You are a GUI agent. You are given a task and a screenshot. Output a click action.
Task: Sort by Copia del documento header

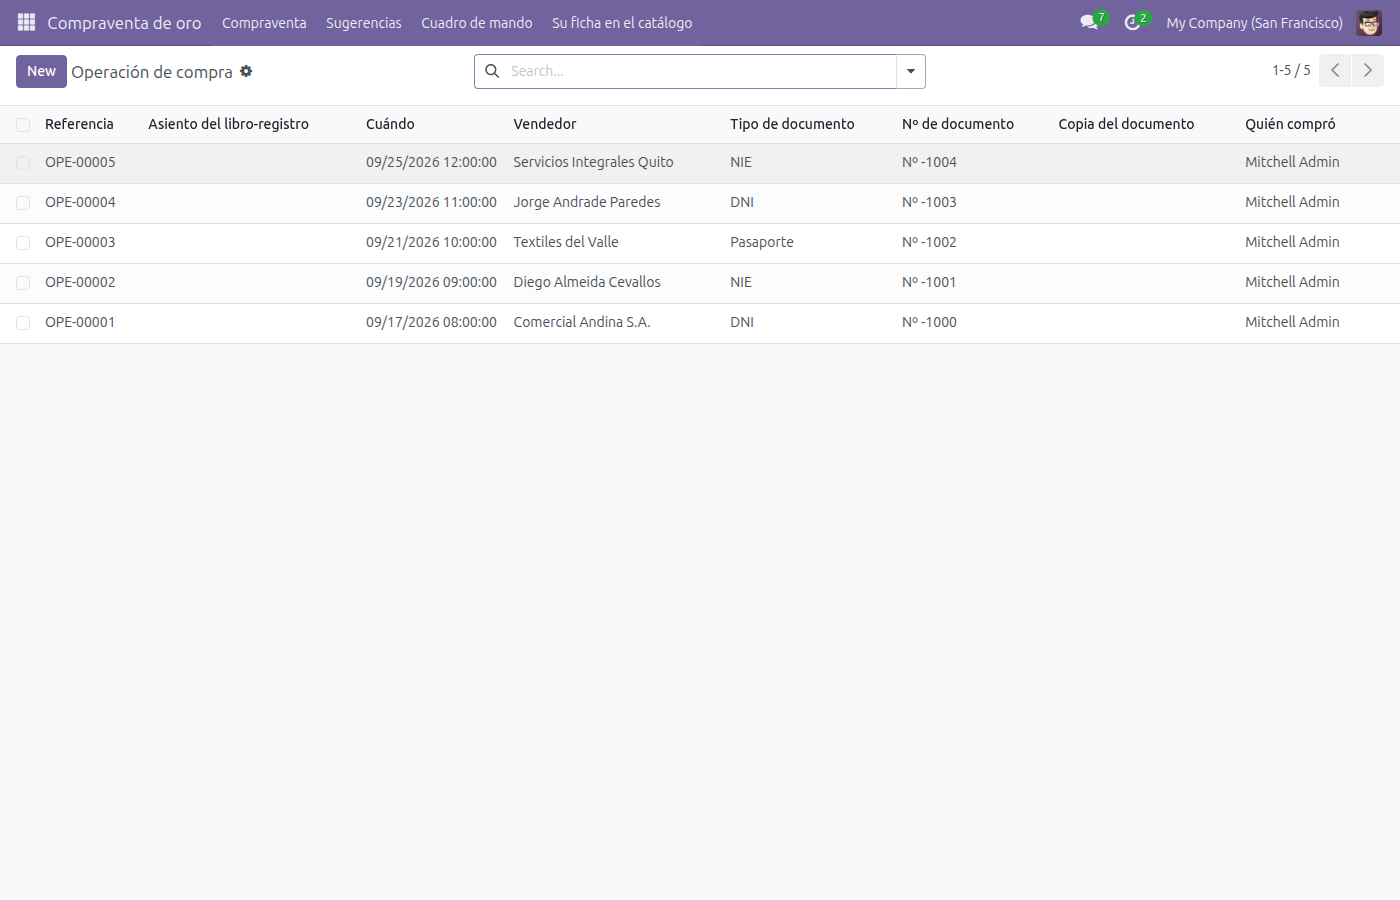1126,124
